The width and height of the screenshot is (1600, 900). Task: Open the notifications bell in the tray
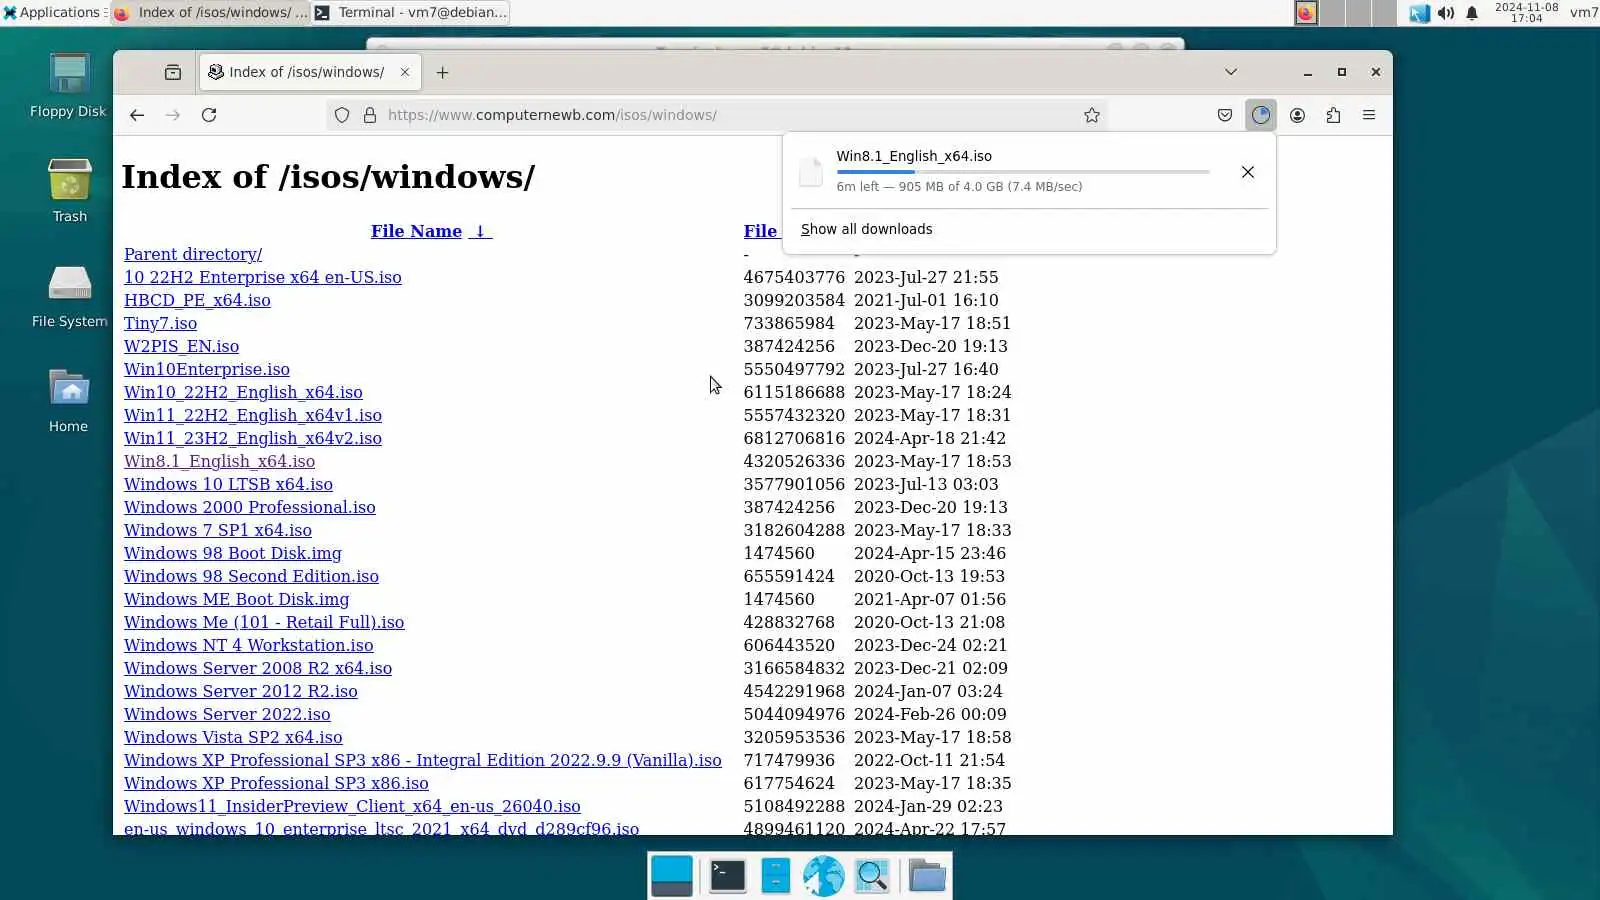tap(1472, 13)
